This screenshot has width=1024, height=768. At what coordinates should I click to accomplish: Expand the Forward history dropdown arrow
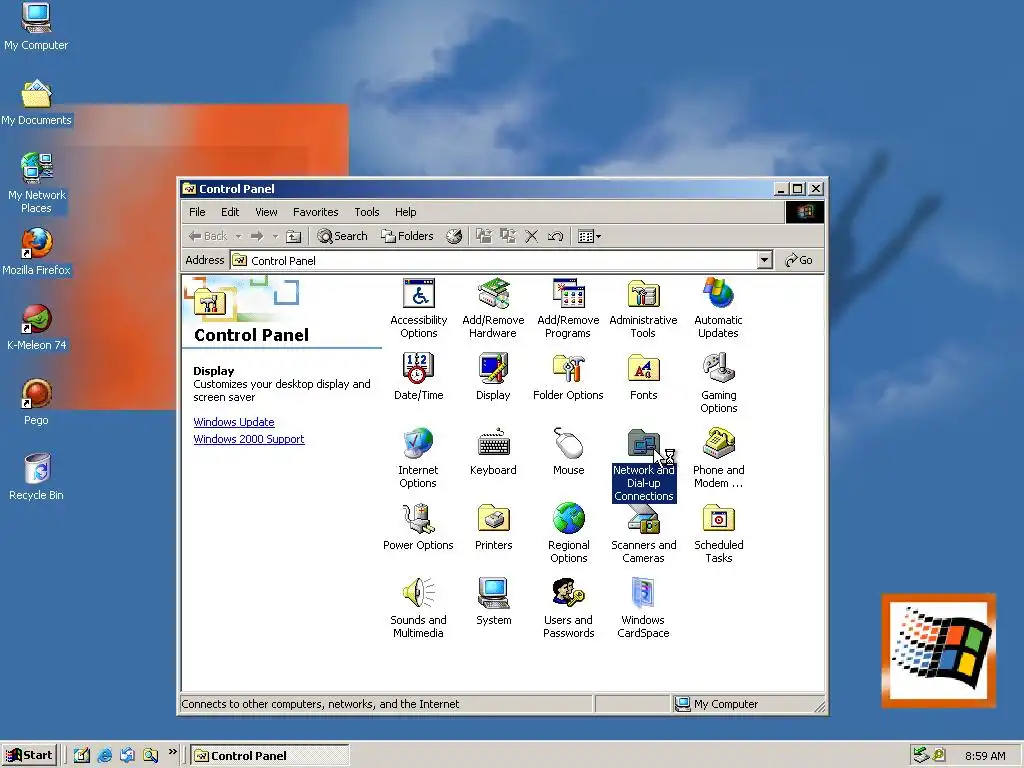275,236
